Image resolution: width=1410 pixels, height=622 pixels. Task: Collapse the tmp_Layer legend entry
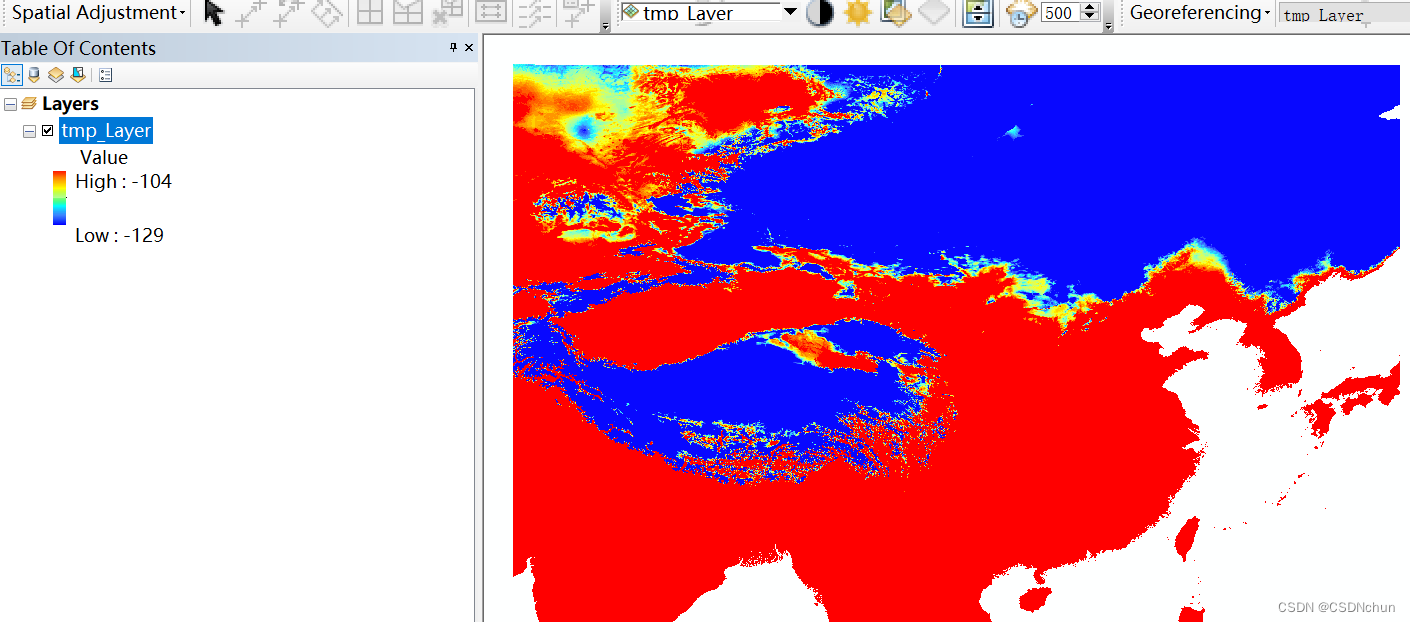[28, 130]
